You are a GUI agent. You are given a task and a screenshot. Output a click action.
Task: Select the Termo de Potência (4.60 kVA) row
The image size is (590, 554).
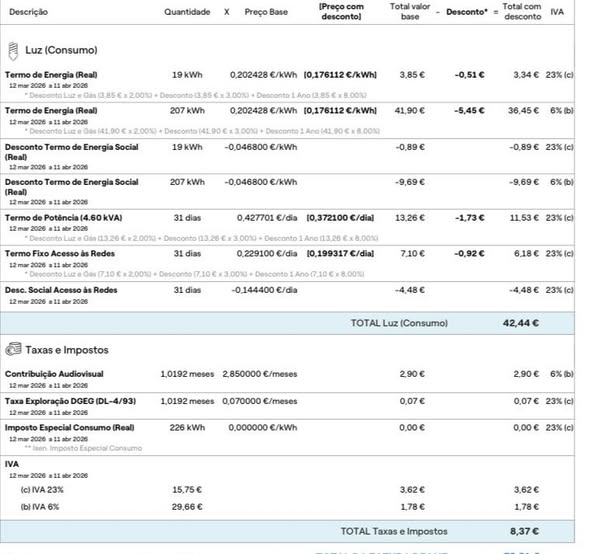pos(287,227)
